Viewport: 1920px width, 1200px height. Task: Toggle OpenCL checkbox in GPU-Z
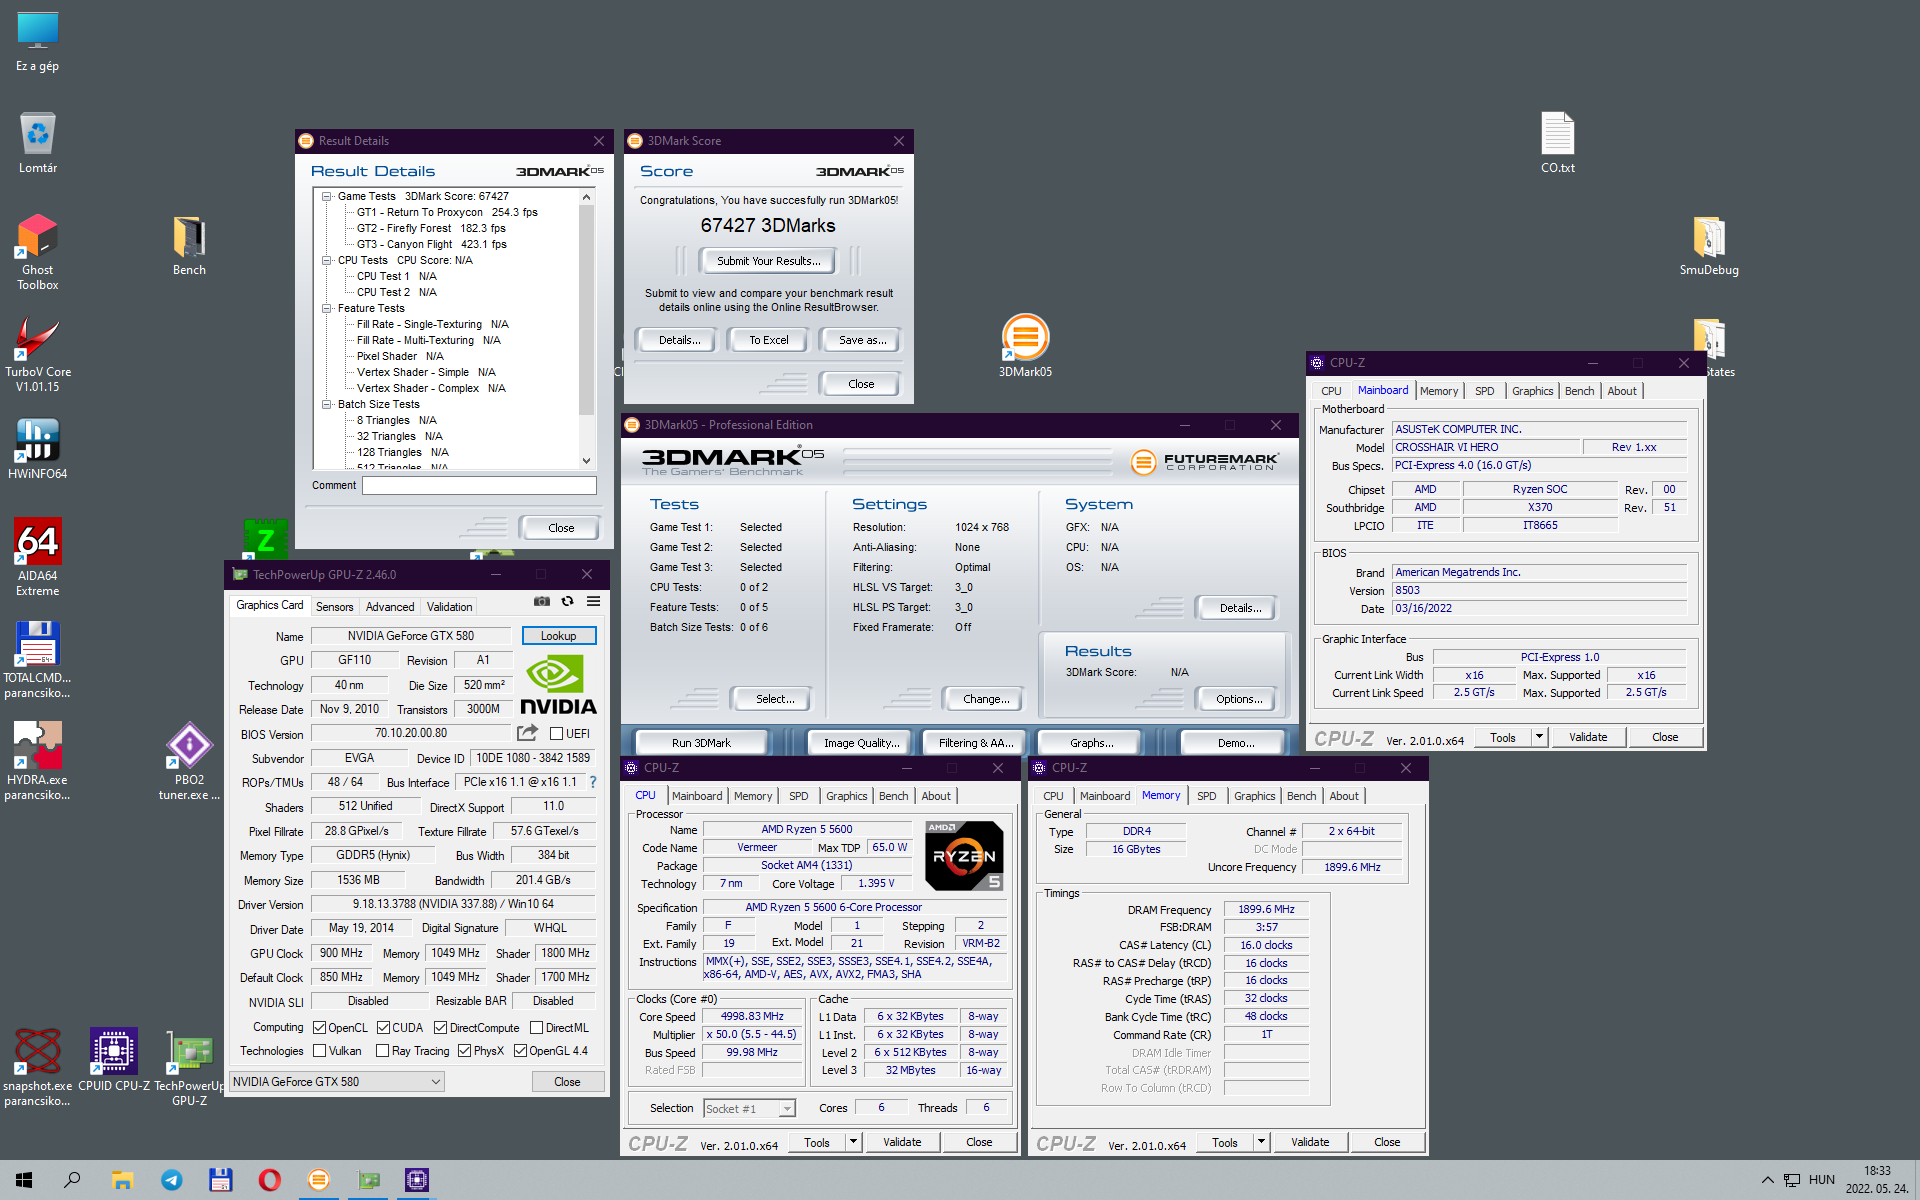[x=320, y=1027]
